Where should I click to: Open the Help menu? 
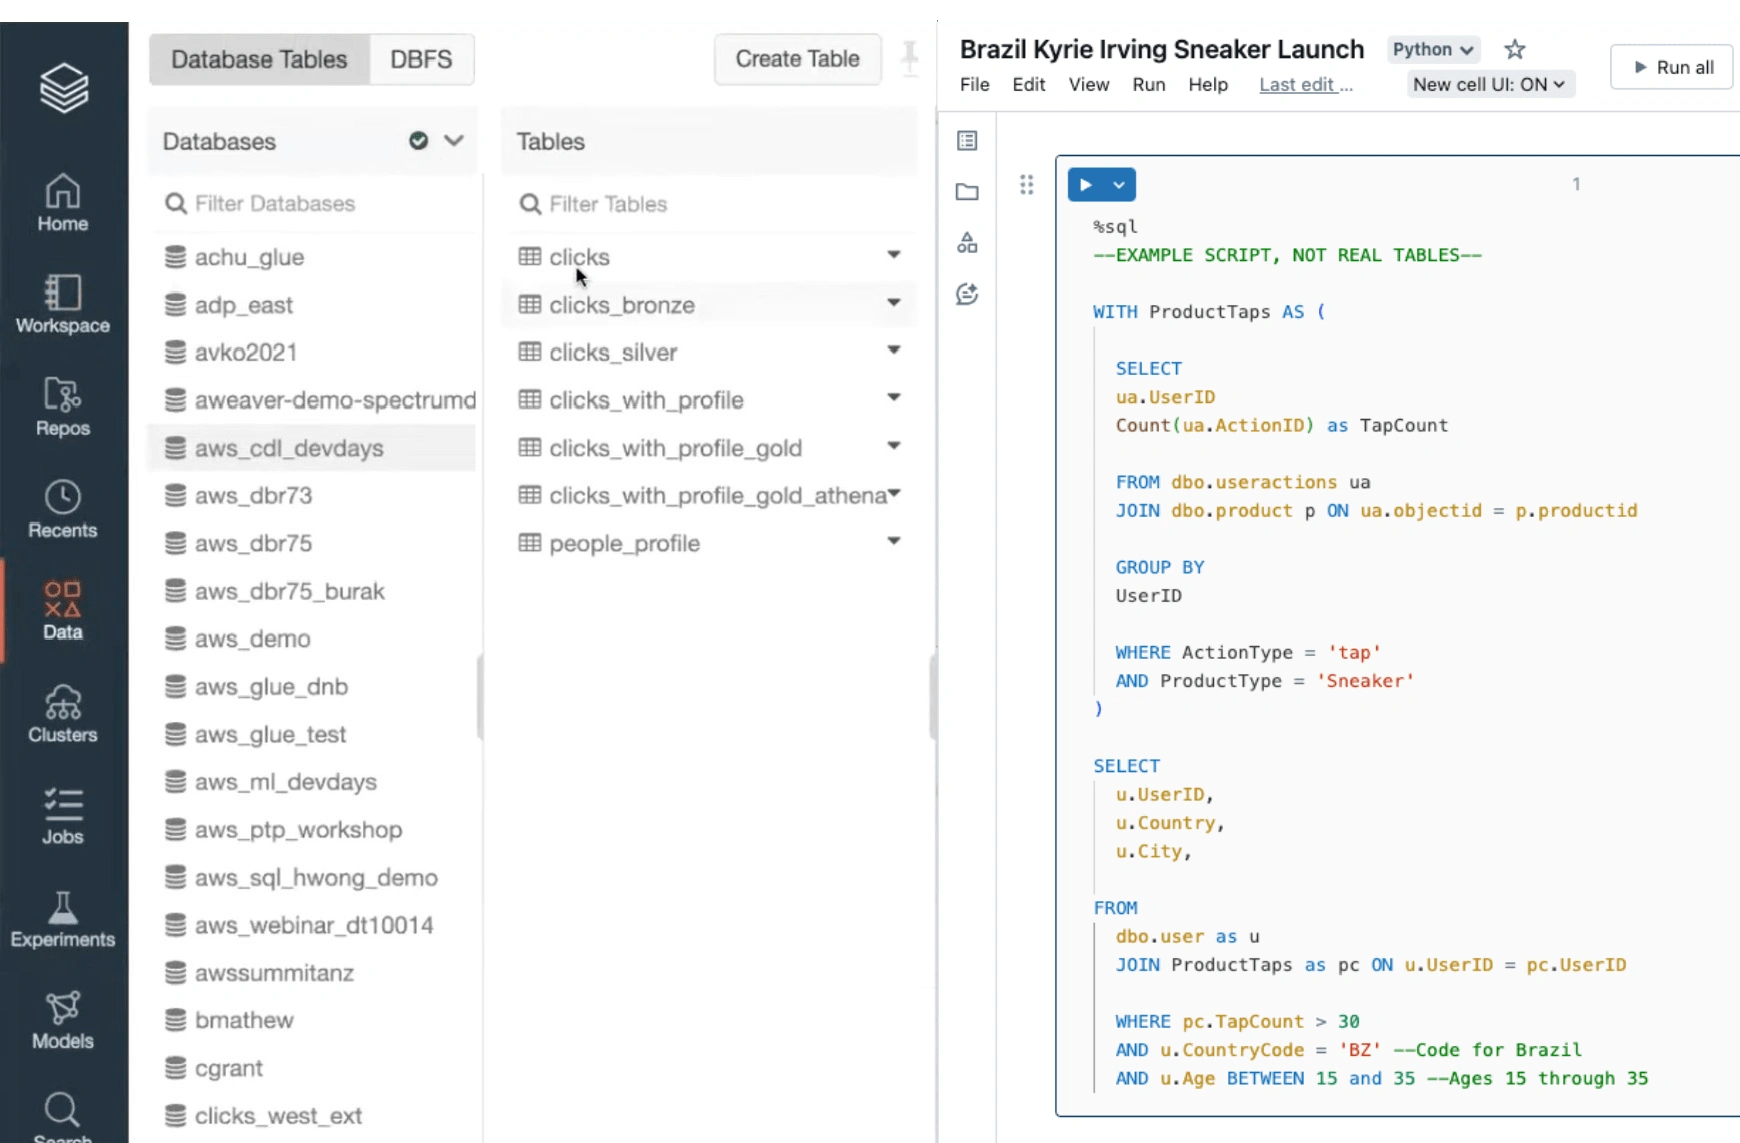coord(1208,84)
